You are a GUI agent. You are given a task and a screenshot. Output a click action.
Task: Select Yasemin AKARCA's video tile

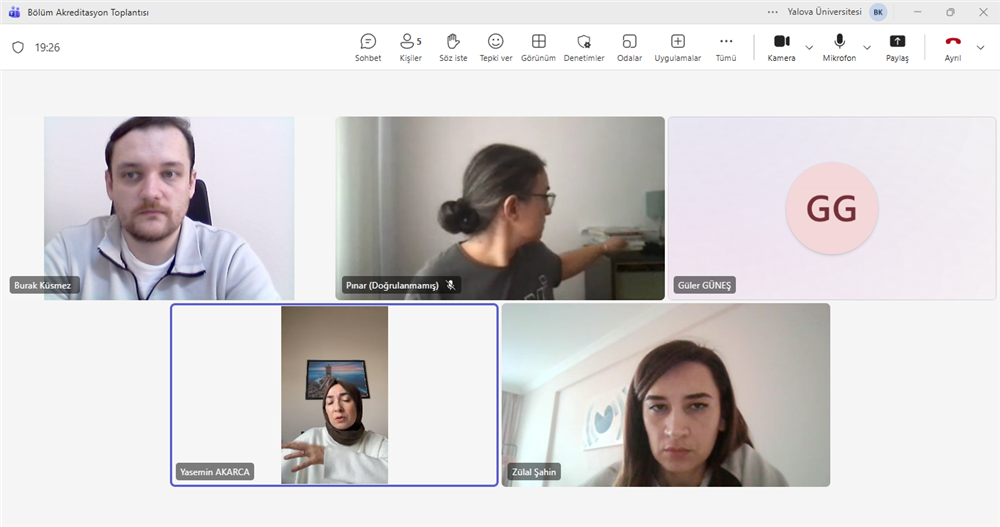click(334, 395)
